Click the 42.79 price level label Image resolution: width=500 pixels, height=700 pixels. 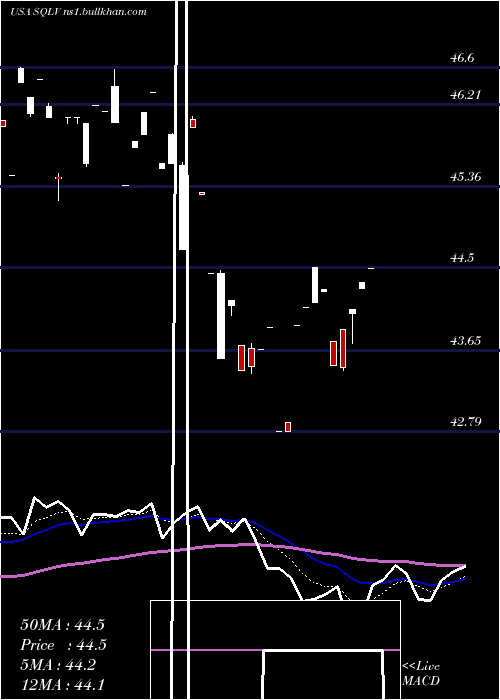tap(466, 421)
